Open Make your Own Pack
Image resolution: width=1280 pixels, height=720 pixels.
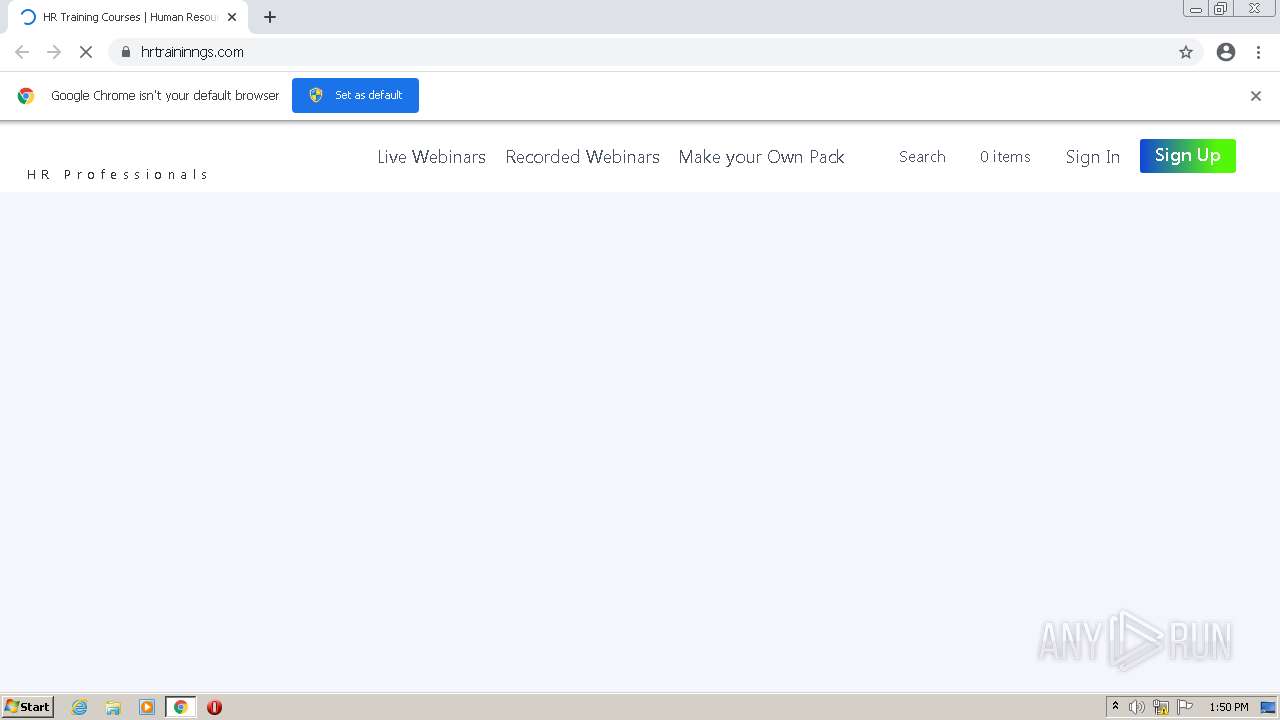click(761, 157)
